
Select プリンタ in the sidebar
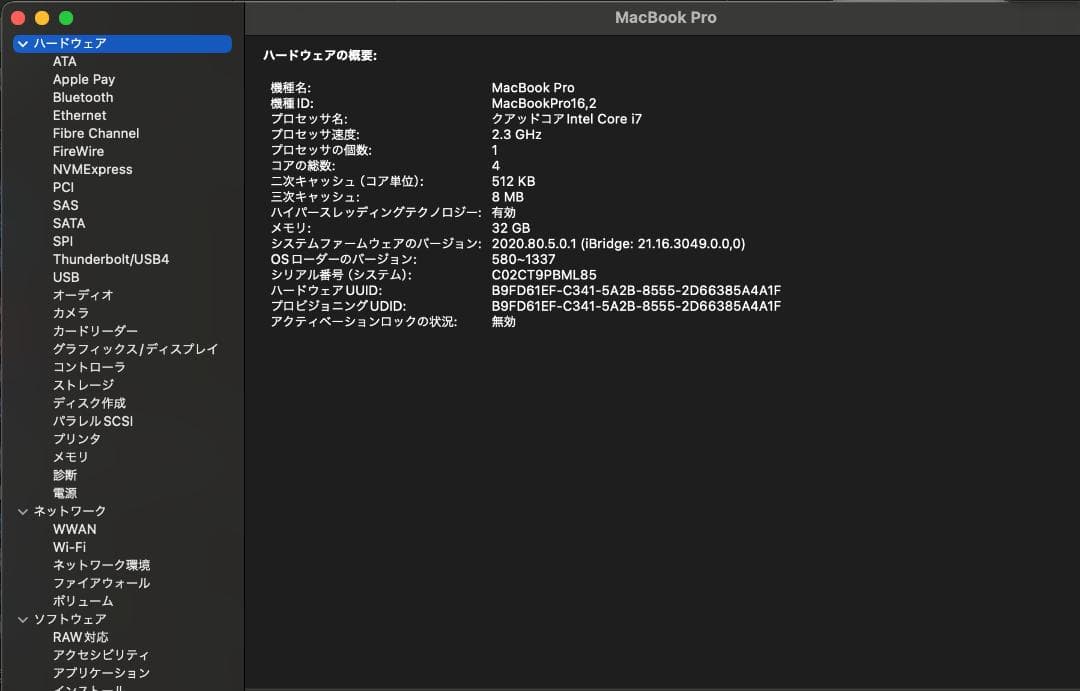point(76,438)
